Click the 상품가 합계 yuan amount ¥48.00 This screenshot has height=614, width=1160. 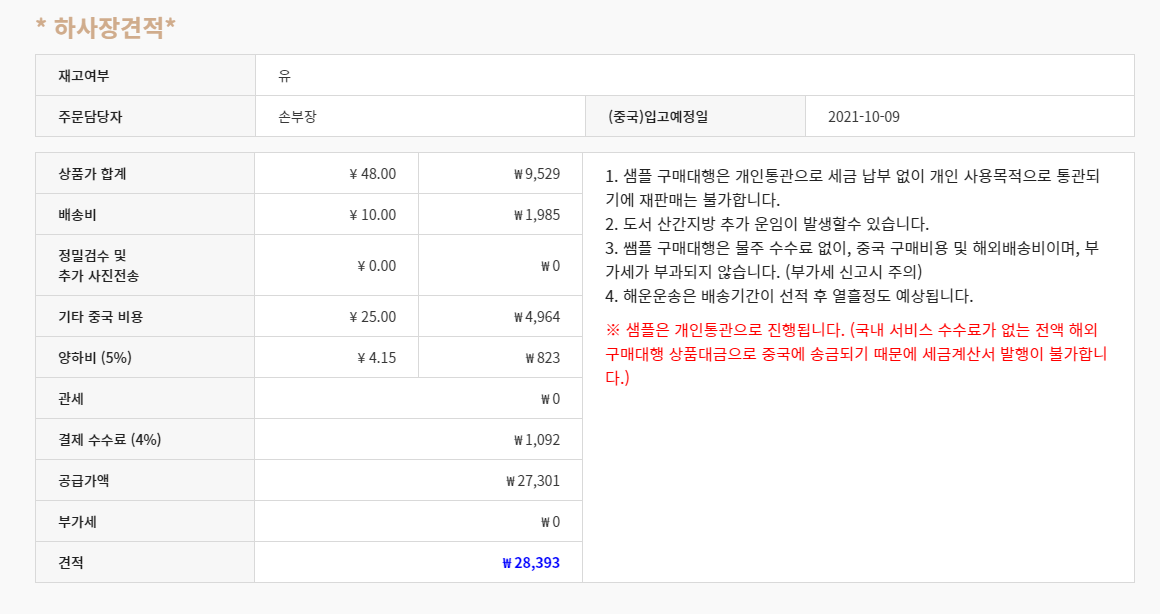372,174
